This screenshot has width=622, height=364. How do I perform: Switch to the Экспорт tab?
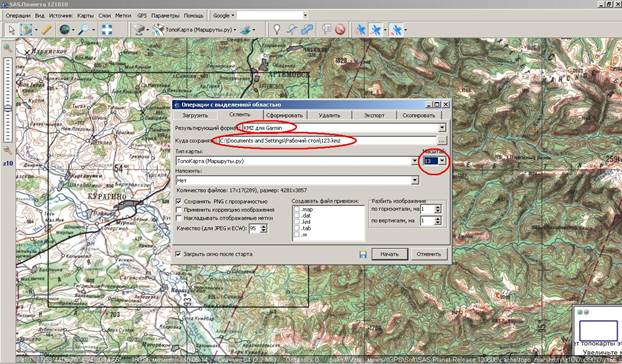pos(374,115)
